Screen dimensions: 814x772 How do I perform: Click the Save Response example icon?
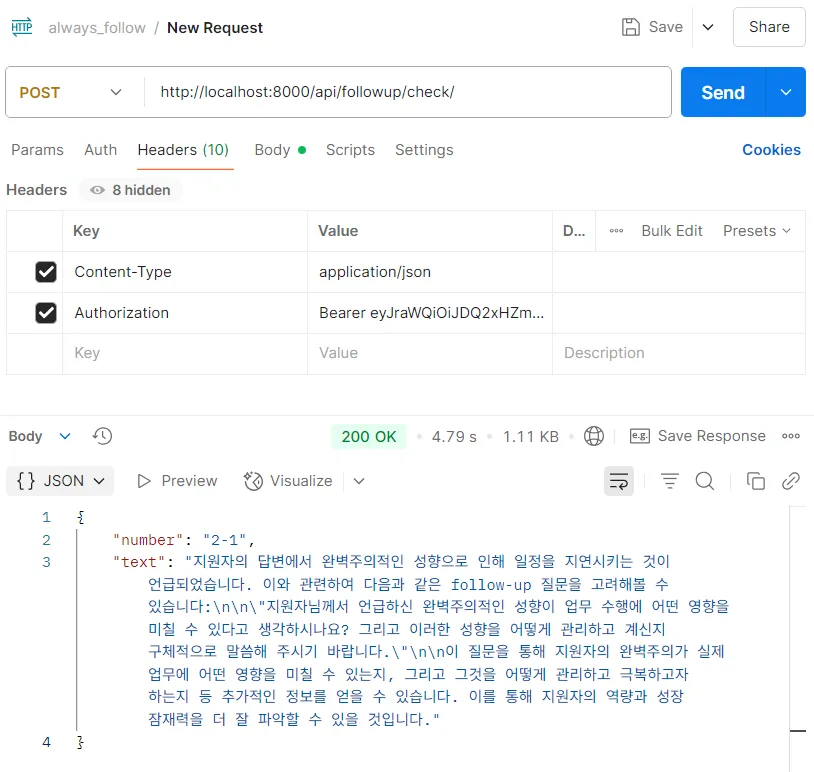[640, 436]
